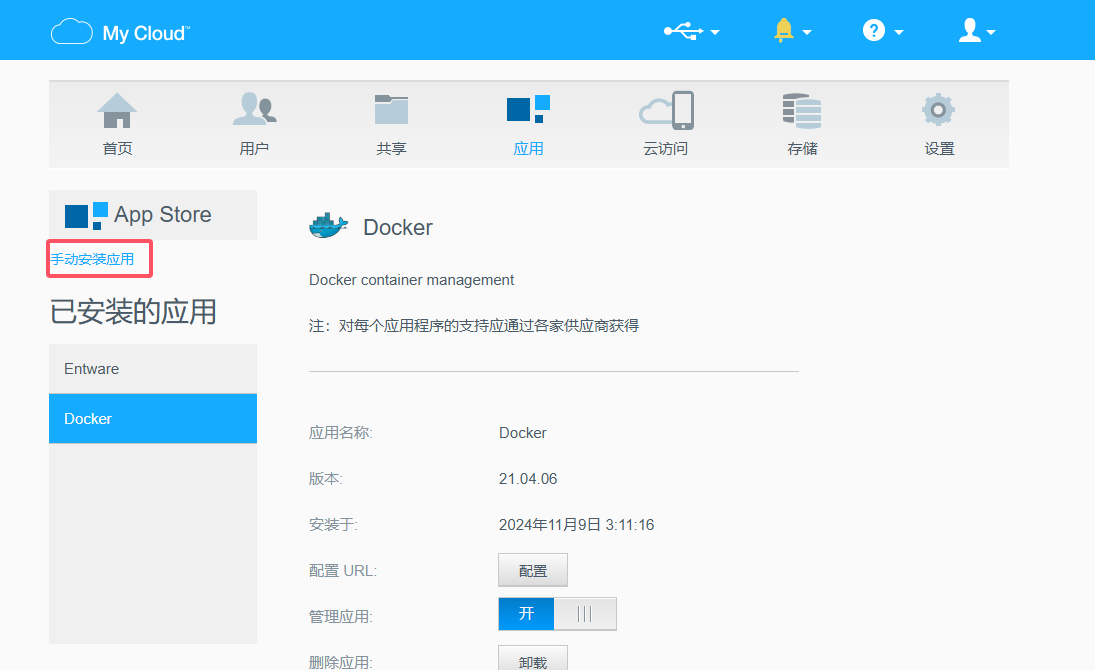This screenshot has width=1095, height=670.
Task: Open the 存储 storage icon
Action: pyautogui.click(x=802, y=110)
